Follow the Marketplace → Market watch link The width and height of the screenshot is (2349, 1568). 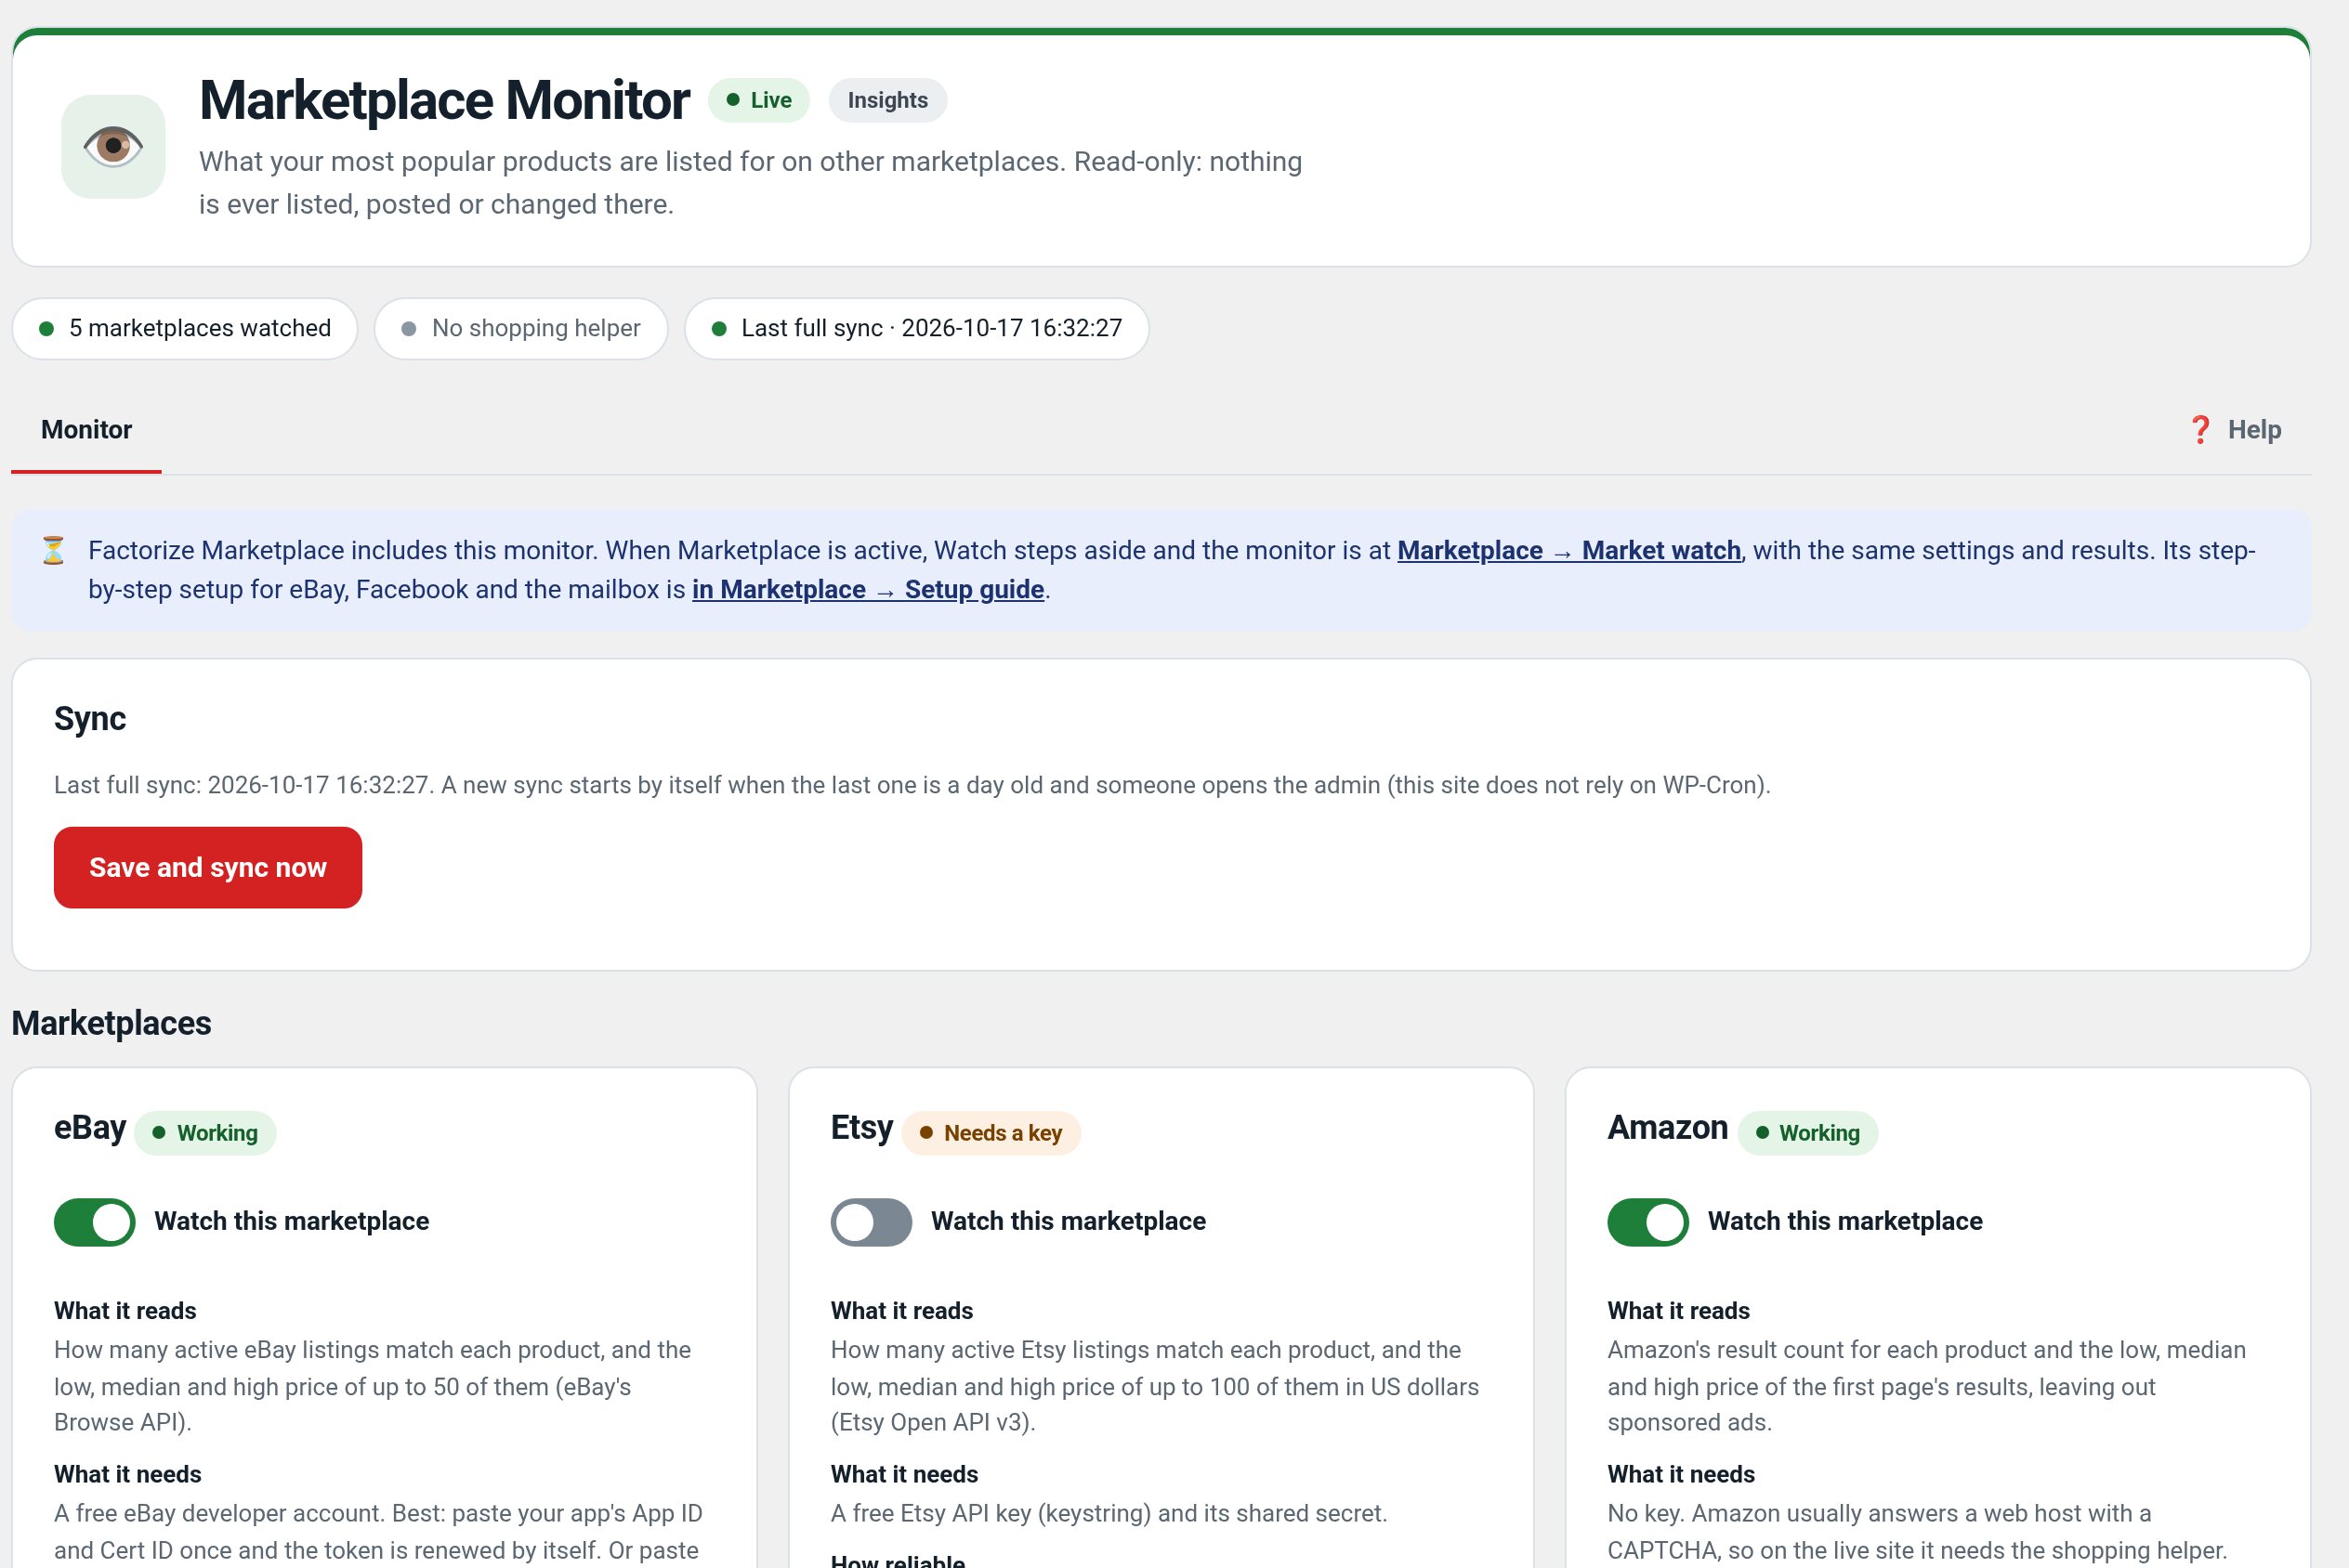[x=1569, y=551]
